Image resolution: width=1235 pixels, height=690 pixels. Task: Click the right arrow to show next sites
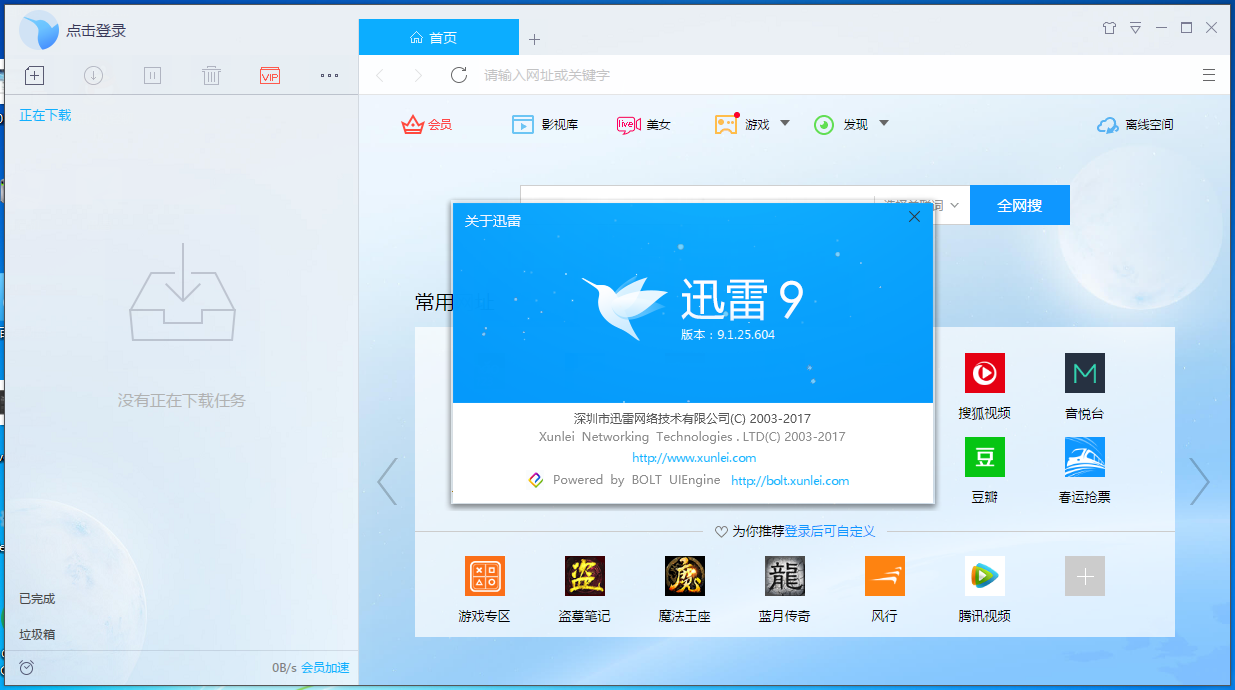[x=1199, y=481]
